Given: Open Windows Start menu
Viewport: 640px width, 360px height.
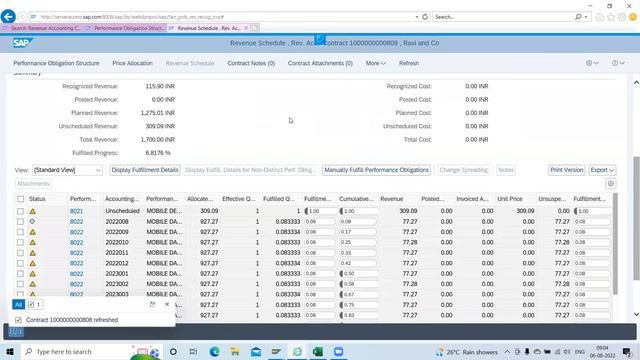Looking at the screenshot, I should coord(9,351).
